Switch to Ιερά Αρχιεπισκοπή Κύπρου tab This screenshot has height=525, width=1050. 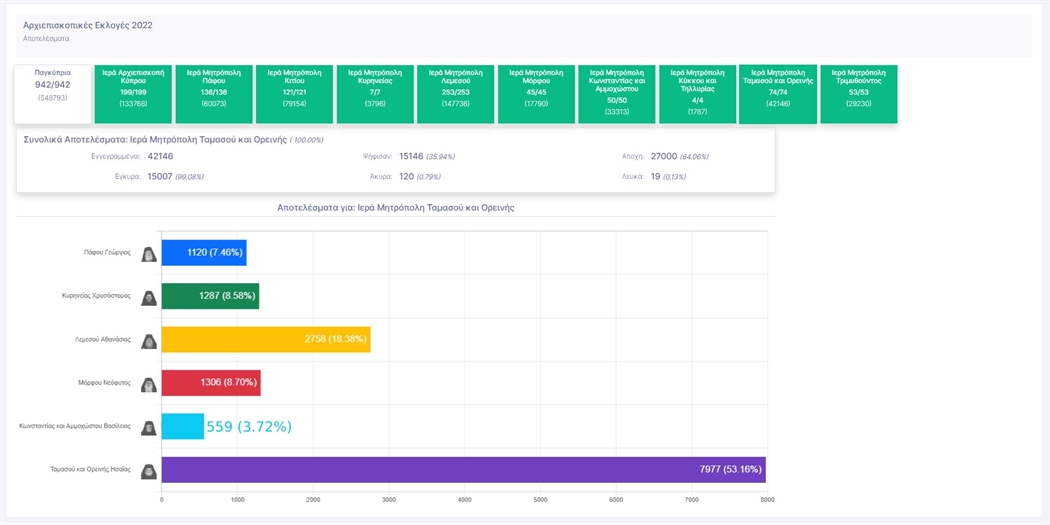(x=133, y=94)
